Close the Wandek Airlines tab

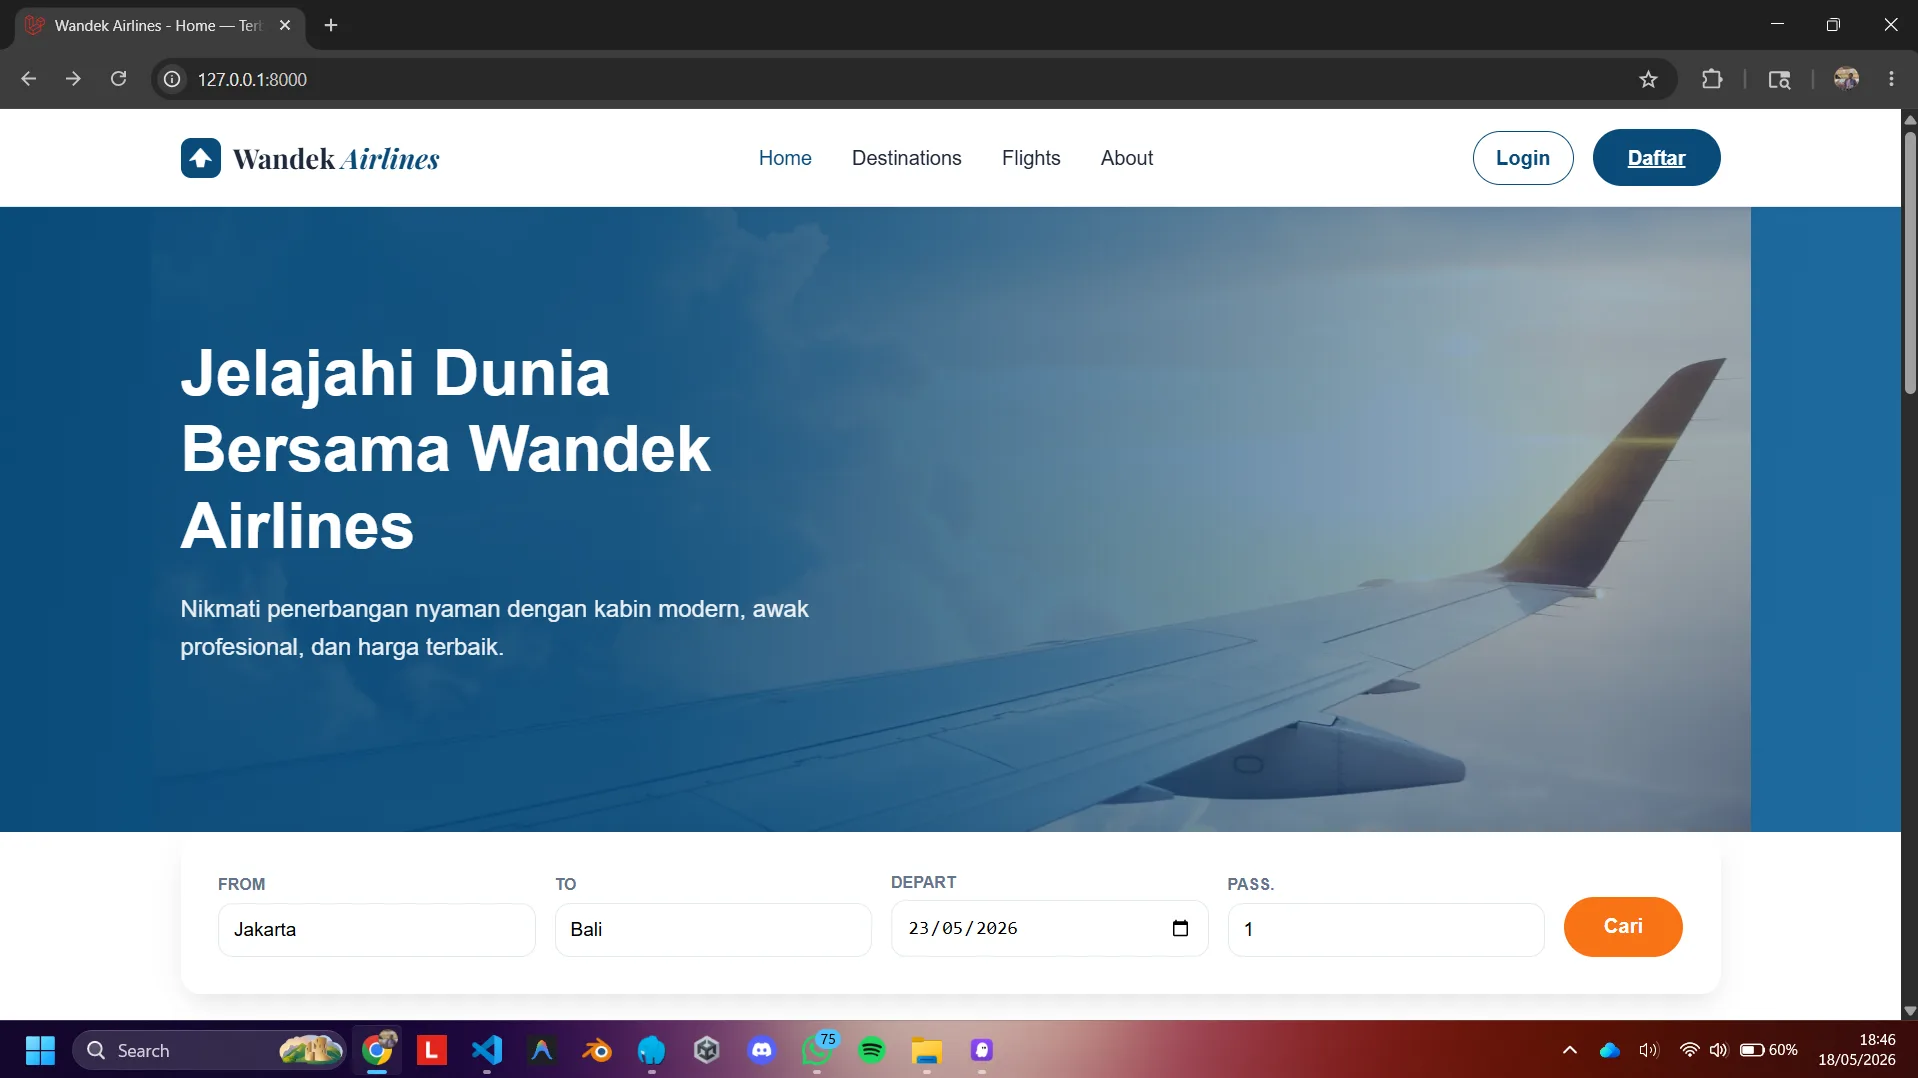click(285, 25)
